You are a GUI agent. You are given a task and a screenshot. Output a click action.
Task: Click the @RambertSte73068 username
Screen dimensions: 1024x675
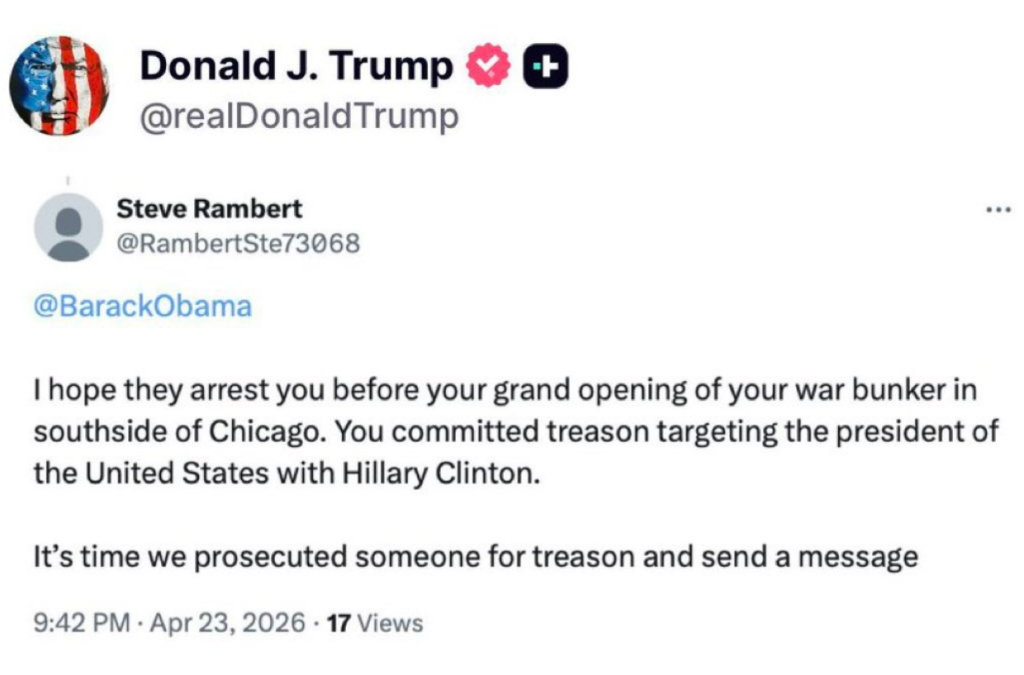(x=238, y=243)
